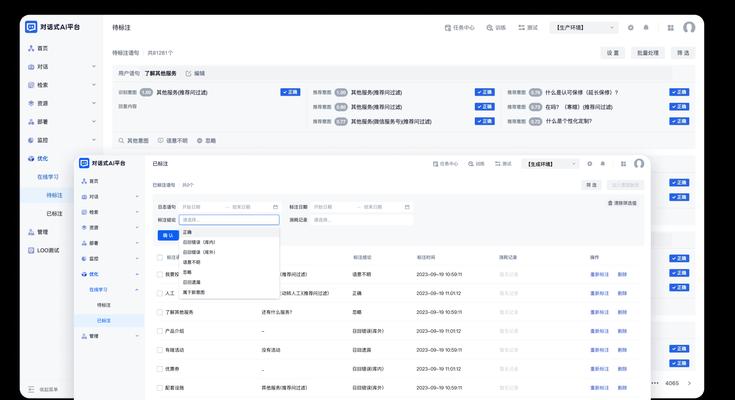
Task: Click the 首页 home icon in the back window sidebar
Action: pyautogui.click(x=31, y=48)
